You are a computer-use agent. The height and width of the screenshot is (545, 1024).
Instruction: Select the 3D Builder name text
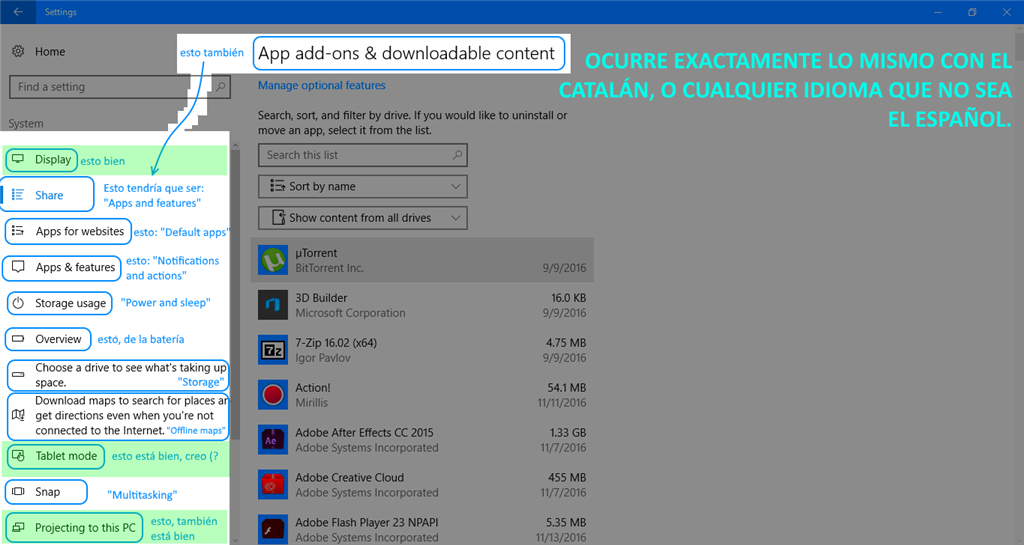pyautogui.click(x=321, y=298)
